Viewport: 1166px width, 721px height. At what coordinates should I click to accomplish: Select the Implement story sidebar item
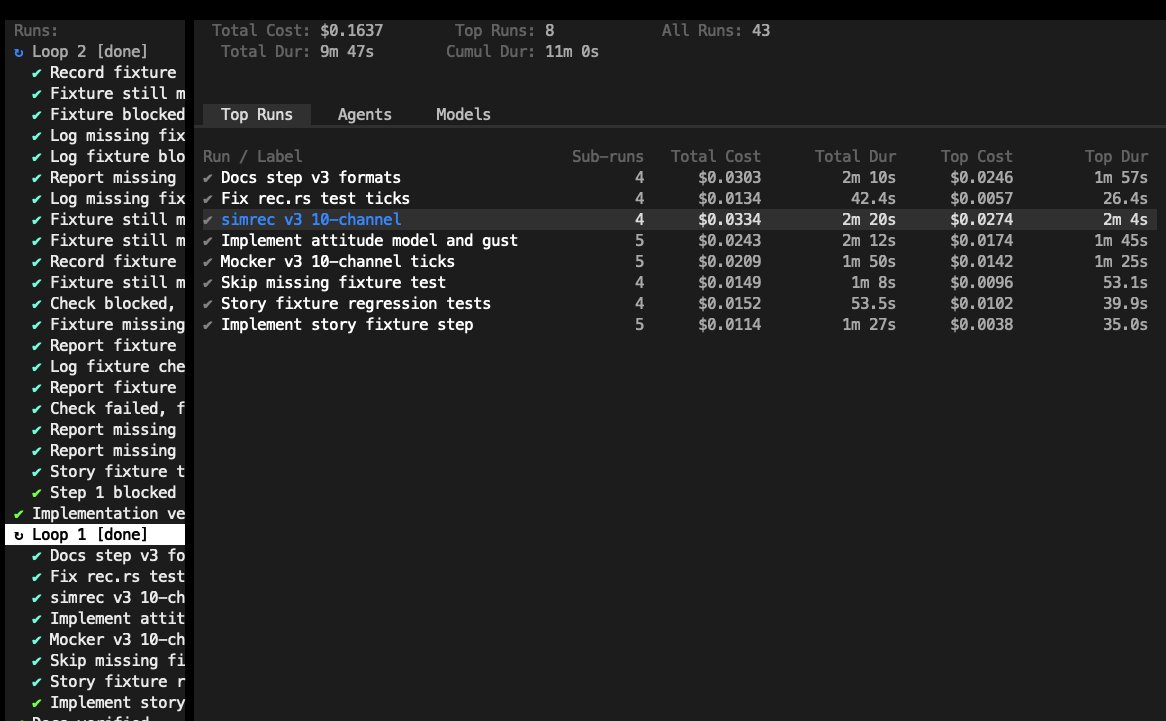point(117,702)
